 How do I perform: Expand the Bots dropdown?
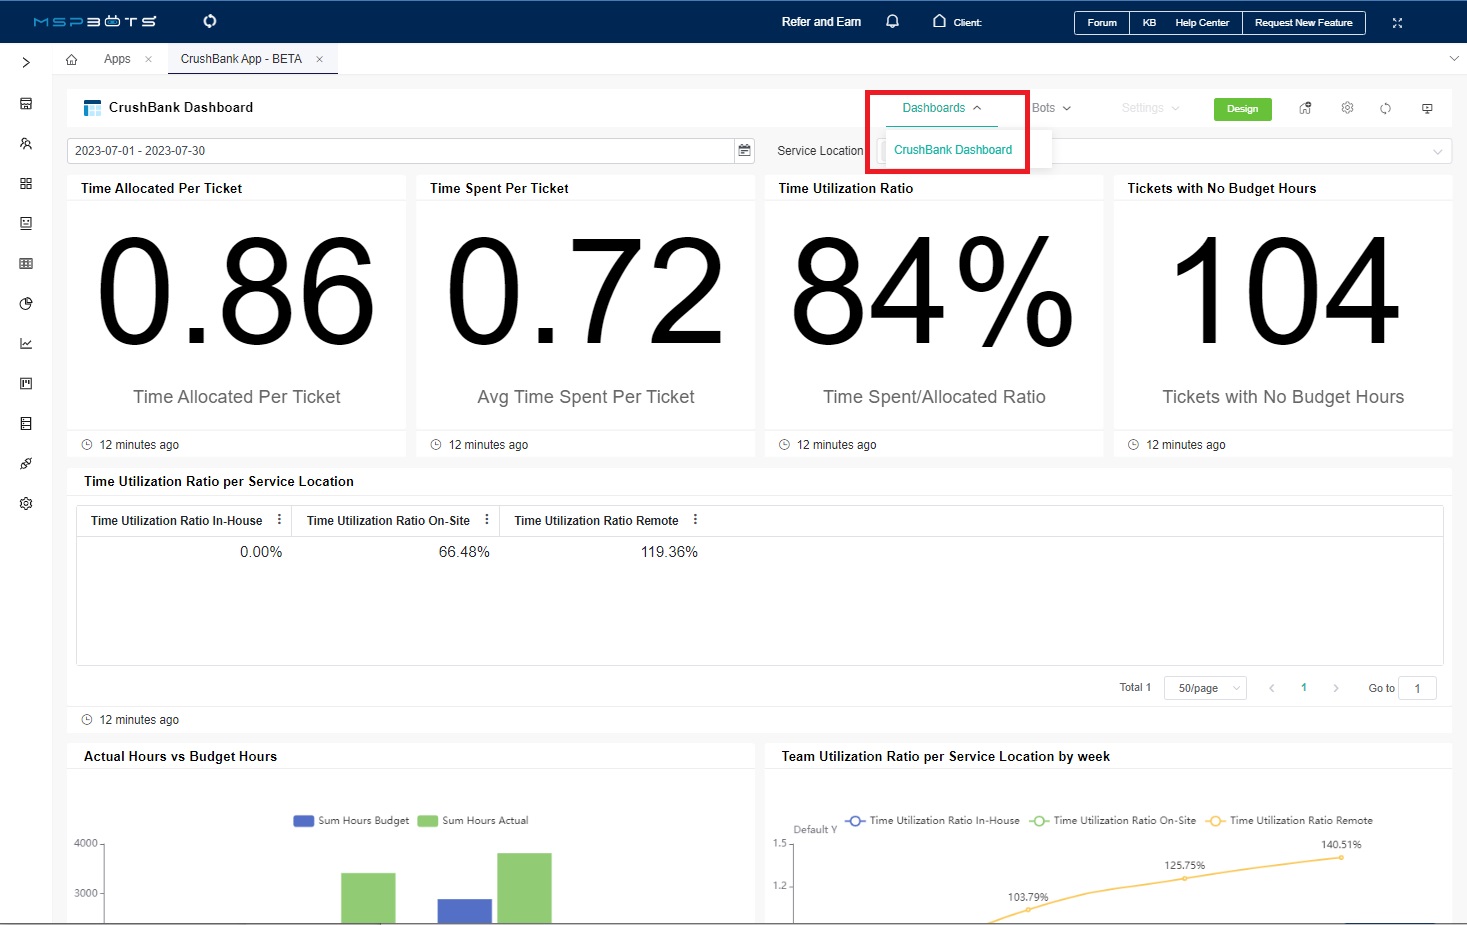click(1050, 107)
